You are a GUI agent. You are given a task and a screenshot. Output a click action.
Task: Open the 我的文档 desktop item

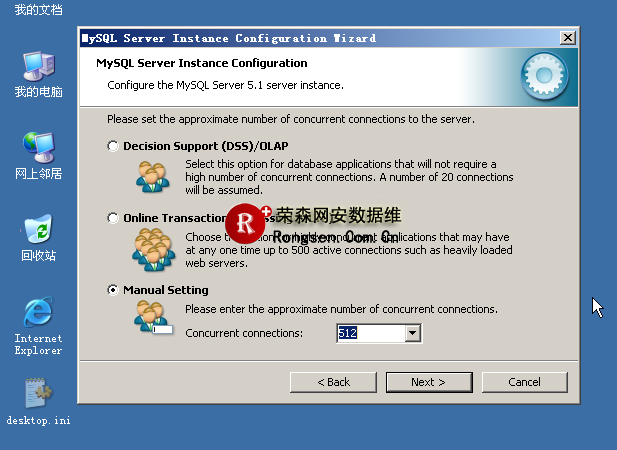pyautogui.click(x=38, y=10)
